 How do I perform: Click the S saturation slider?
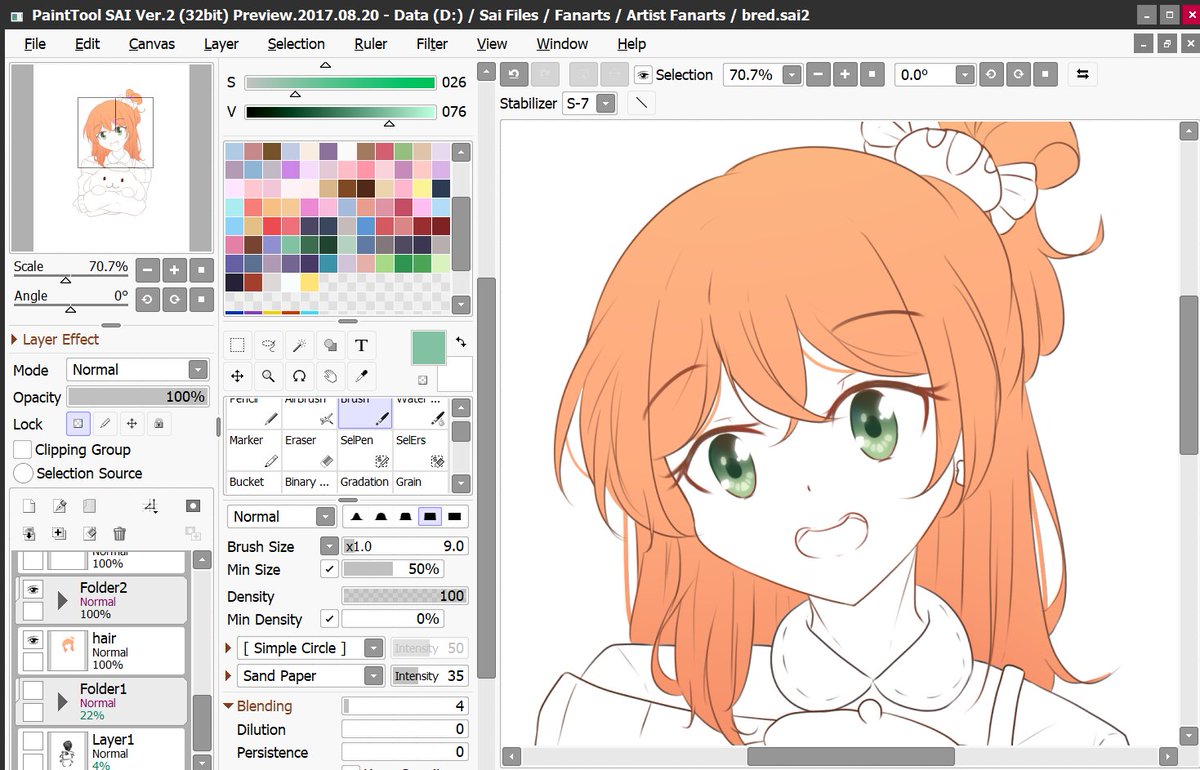point(340,83)
